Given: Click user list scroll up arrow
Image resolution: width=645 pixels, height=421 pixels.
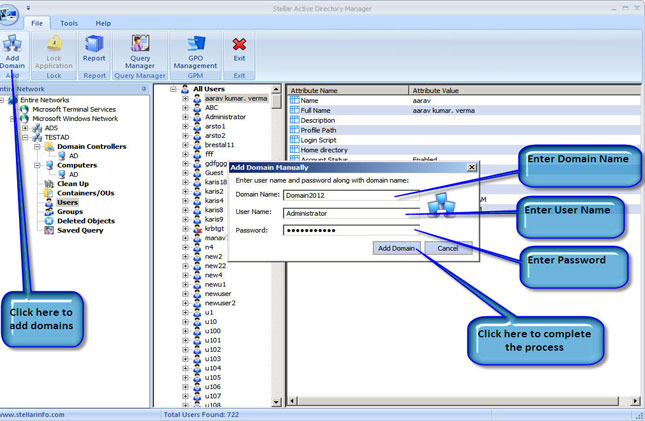Looking at the screenshot, I should coord(276,89).
